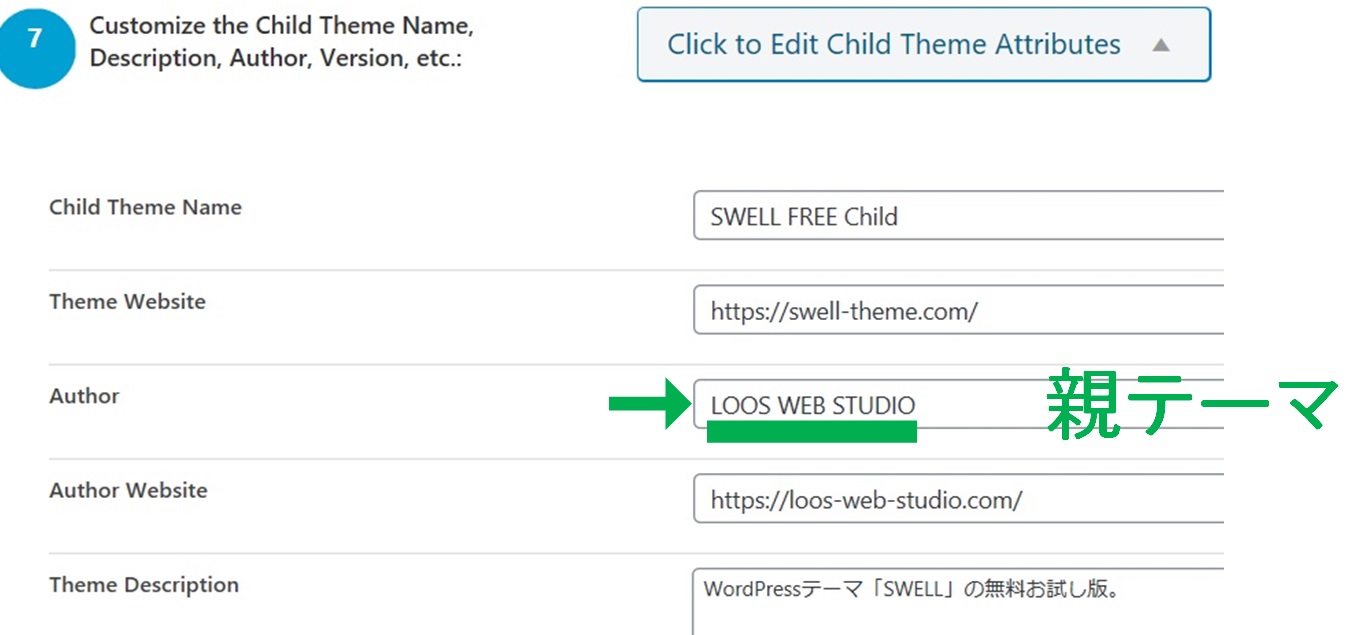Click the blue step 7 circle badge
Image resolution: width=1370 pixels, height=635 pixels.
tap(35, 43)
